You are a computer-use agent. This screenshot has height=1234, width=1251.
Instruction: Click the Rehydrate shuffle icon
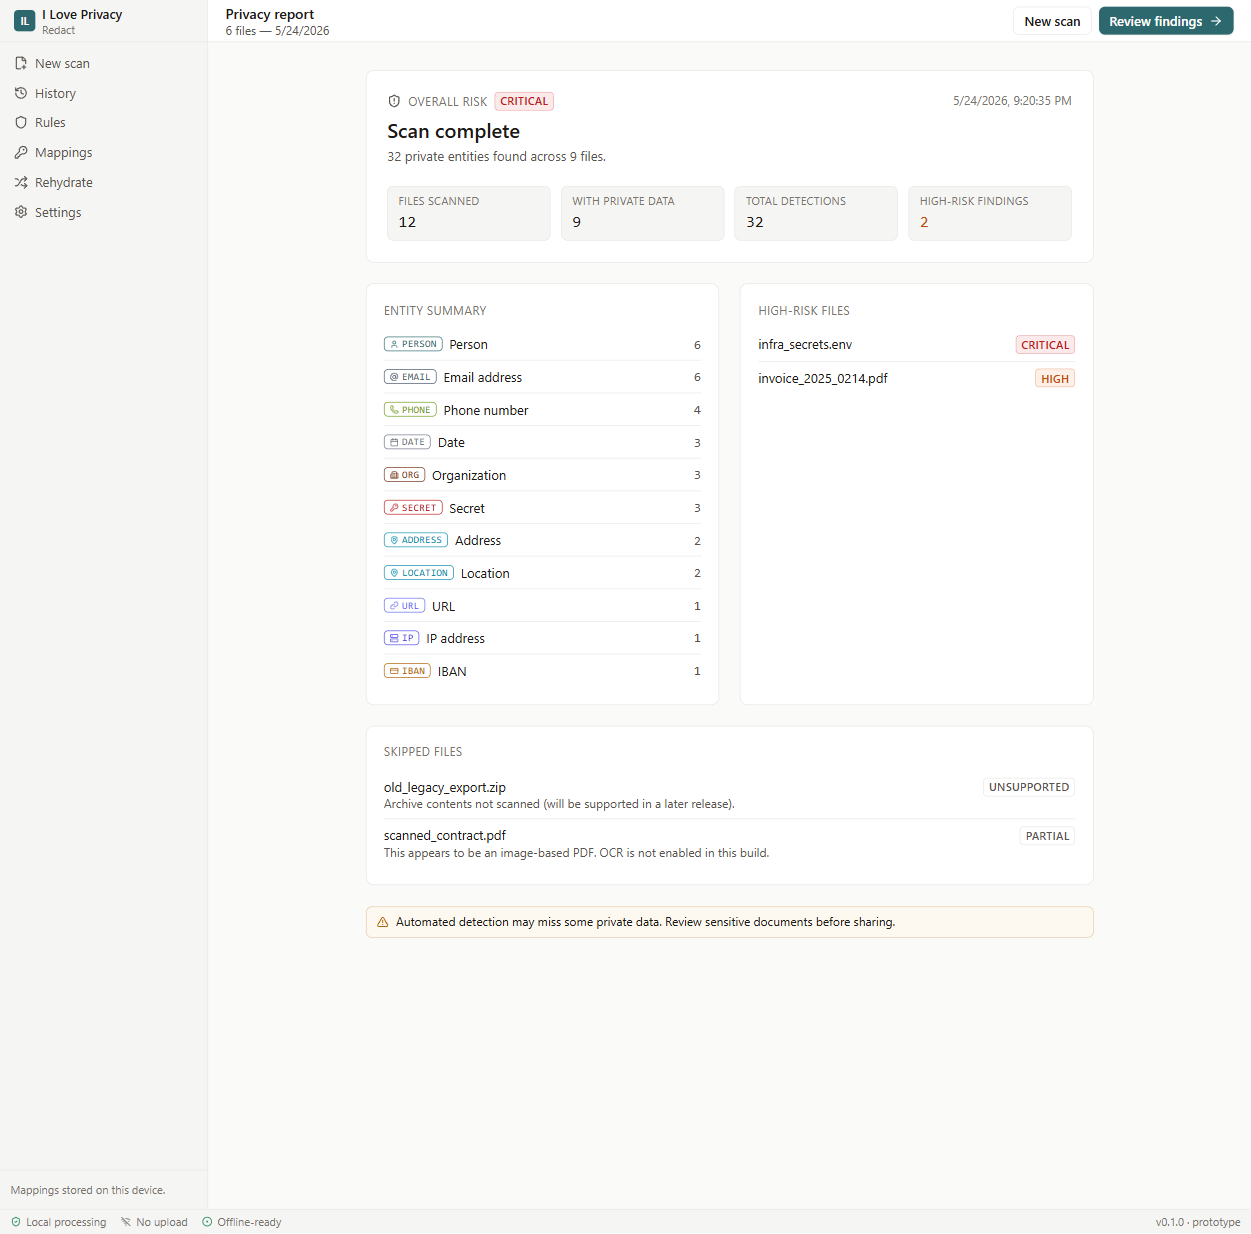click(21, 182)
